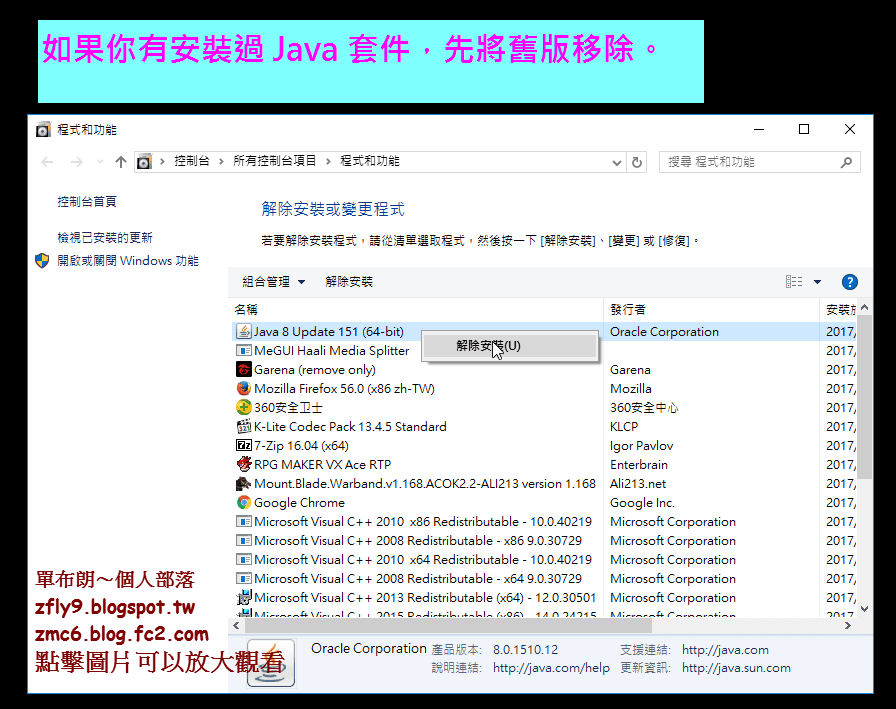Click the Visual C++ 2010 x86 icon

point(244,521)
